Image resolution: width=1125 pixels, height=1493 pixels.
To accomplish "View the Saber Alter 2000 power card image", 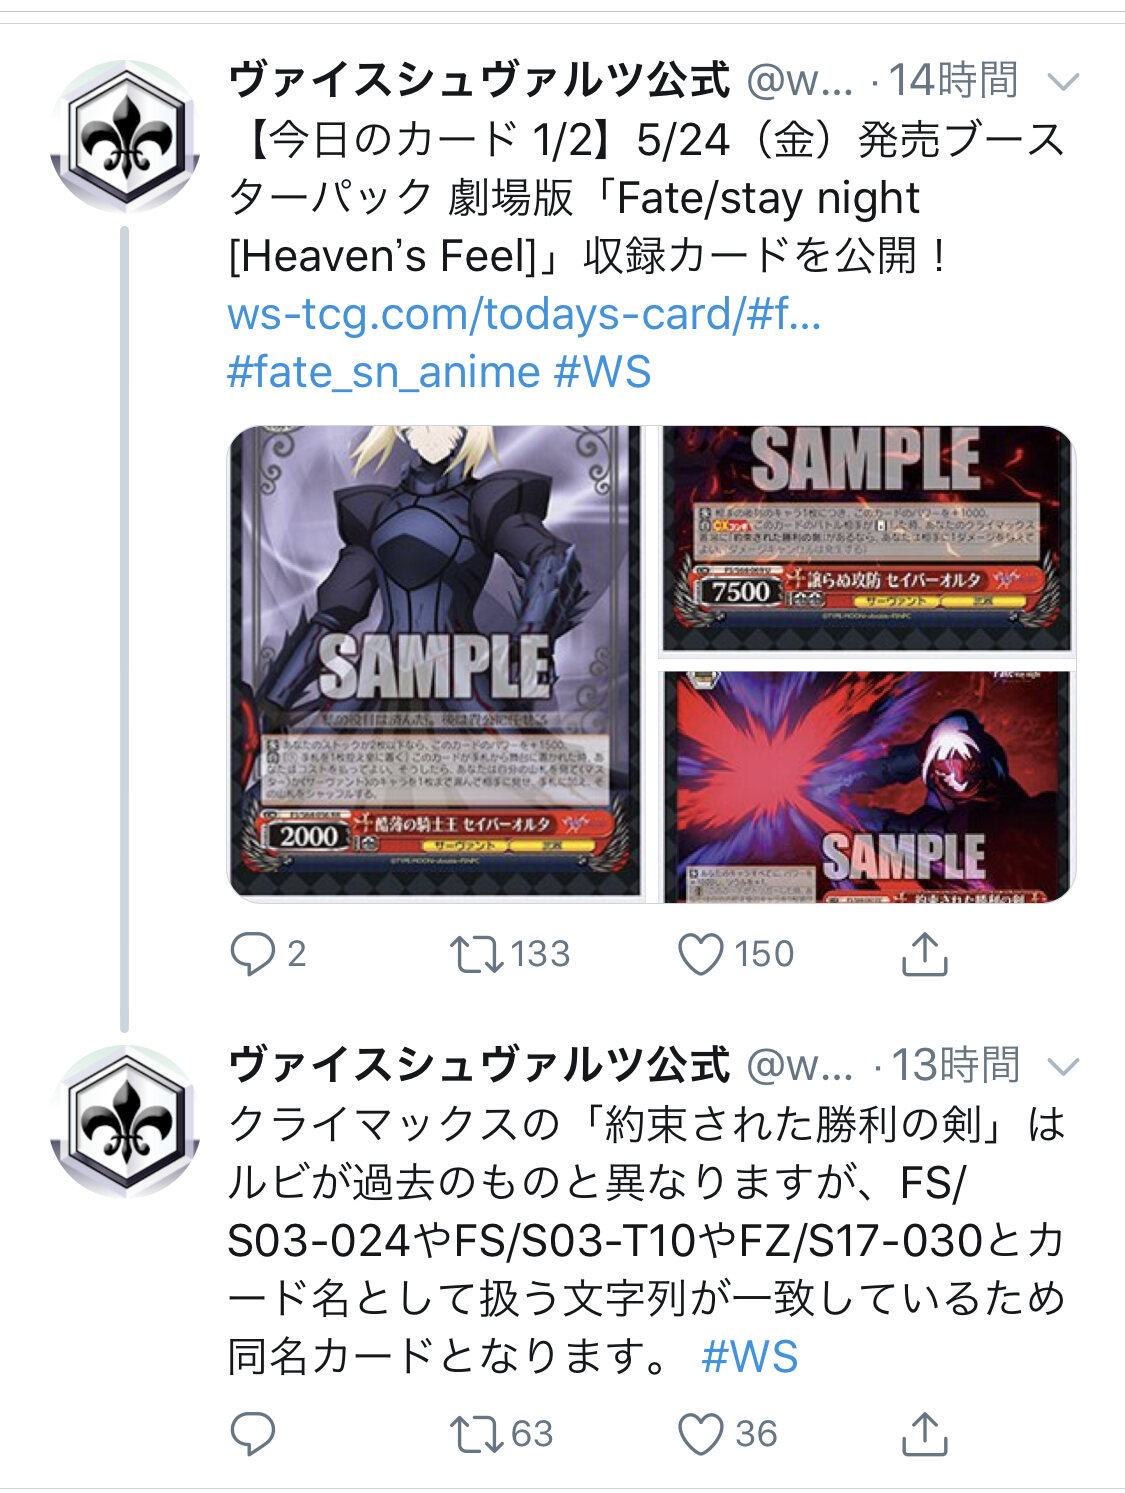I will click(x=436, y=664).
